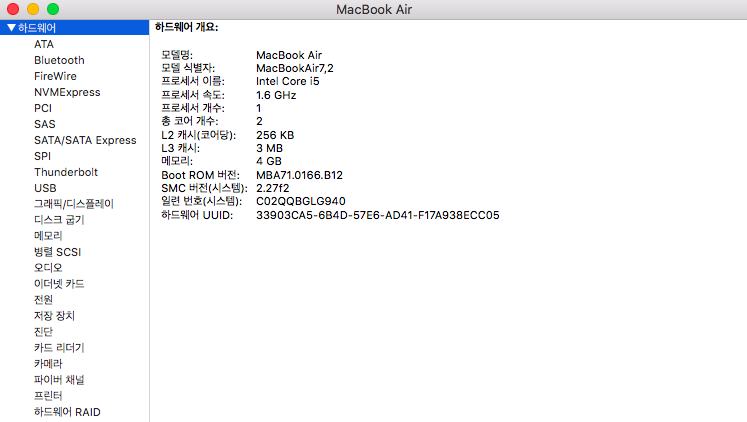
Task: Click the serial number value C02QQBGLG940
Action: (x=300, y=201)
